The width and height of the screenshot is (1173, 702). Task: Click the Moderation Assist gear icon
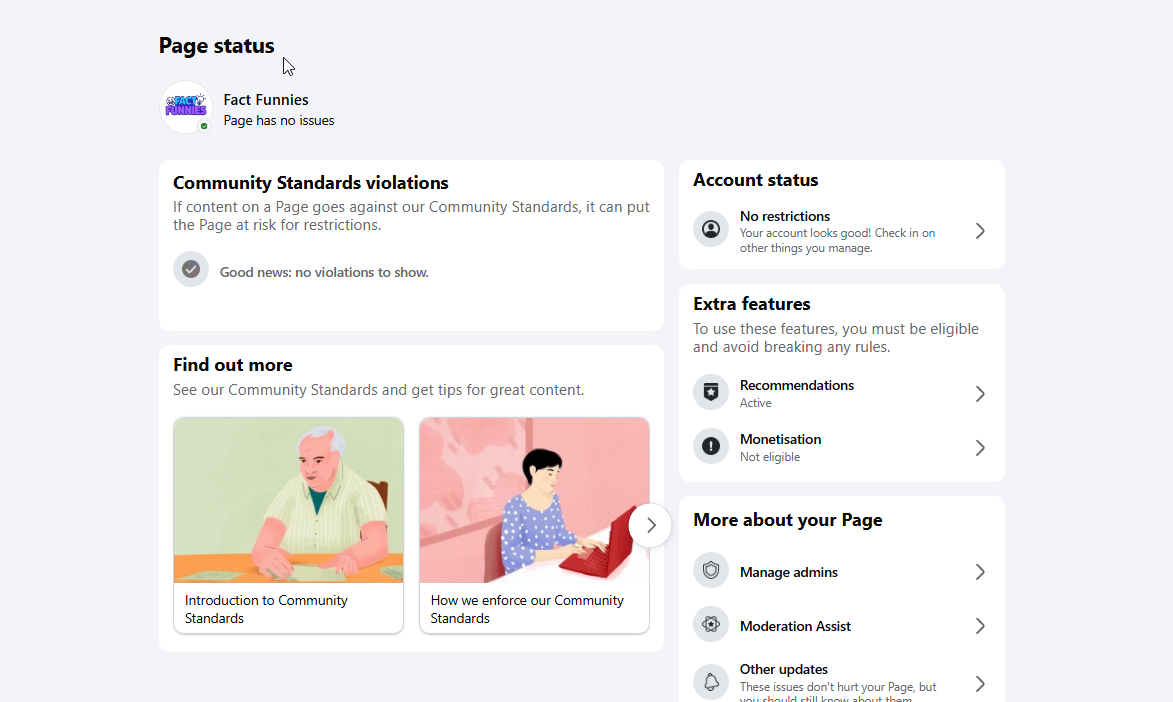(711, 624)
